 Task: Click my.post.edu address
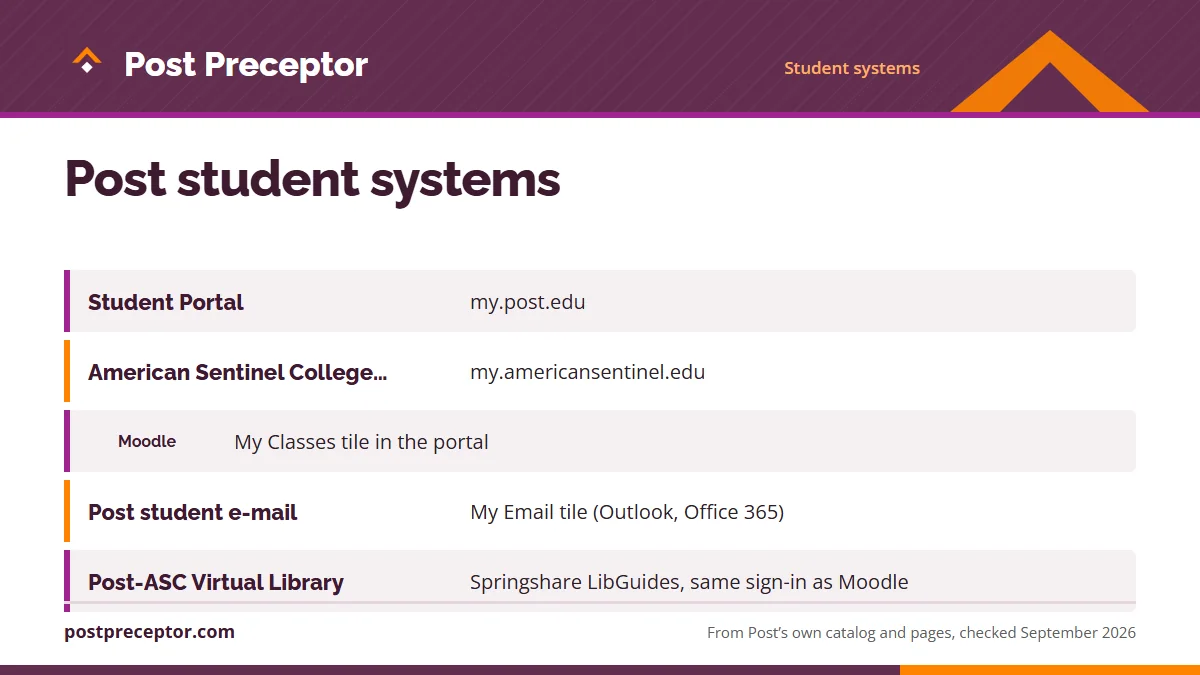click(x=528, y=302)
